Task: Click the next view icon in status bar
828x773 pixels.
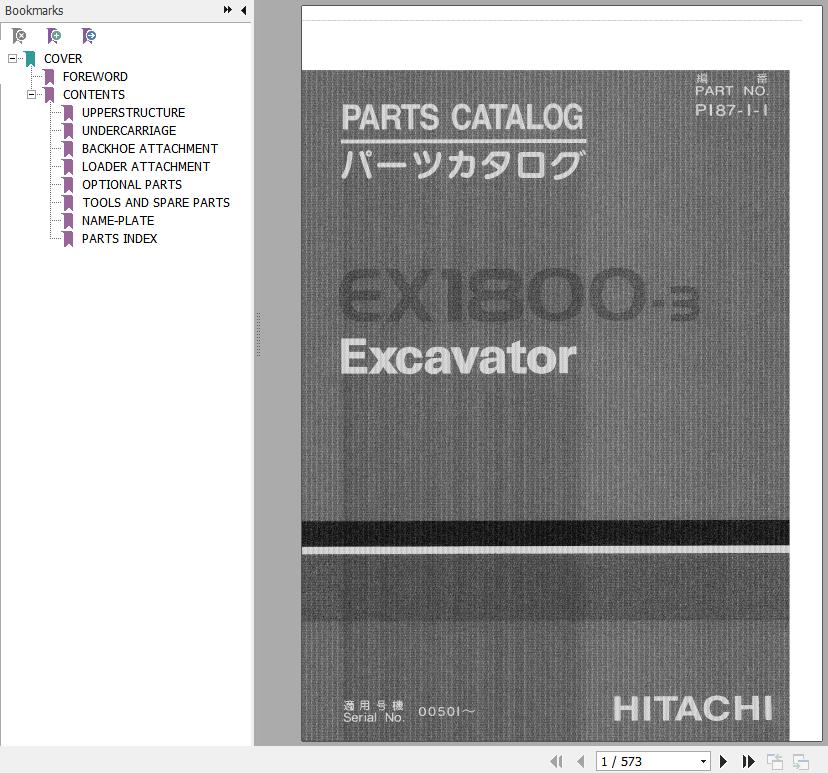Action: coord(801,761)
